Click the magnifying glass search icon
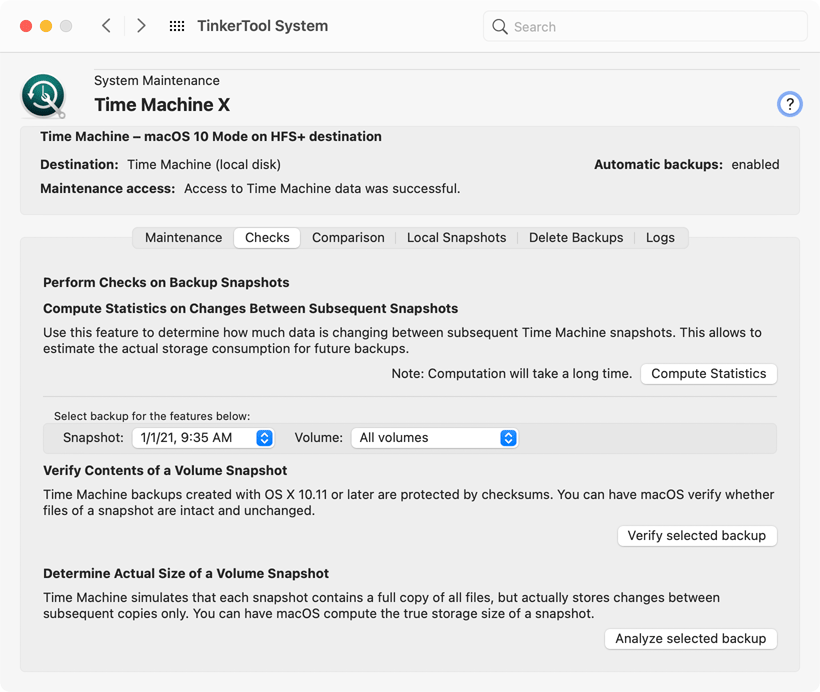Viewport: 820px width, 692px height. (x=499, y=27)
